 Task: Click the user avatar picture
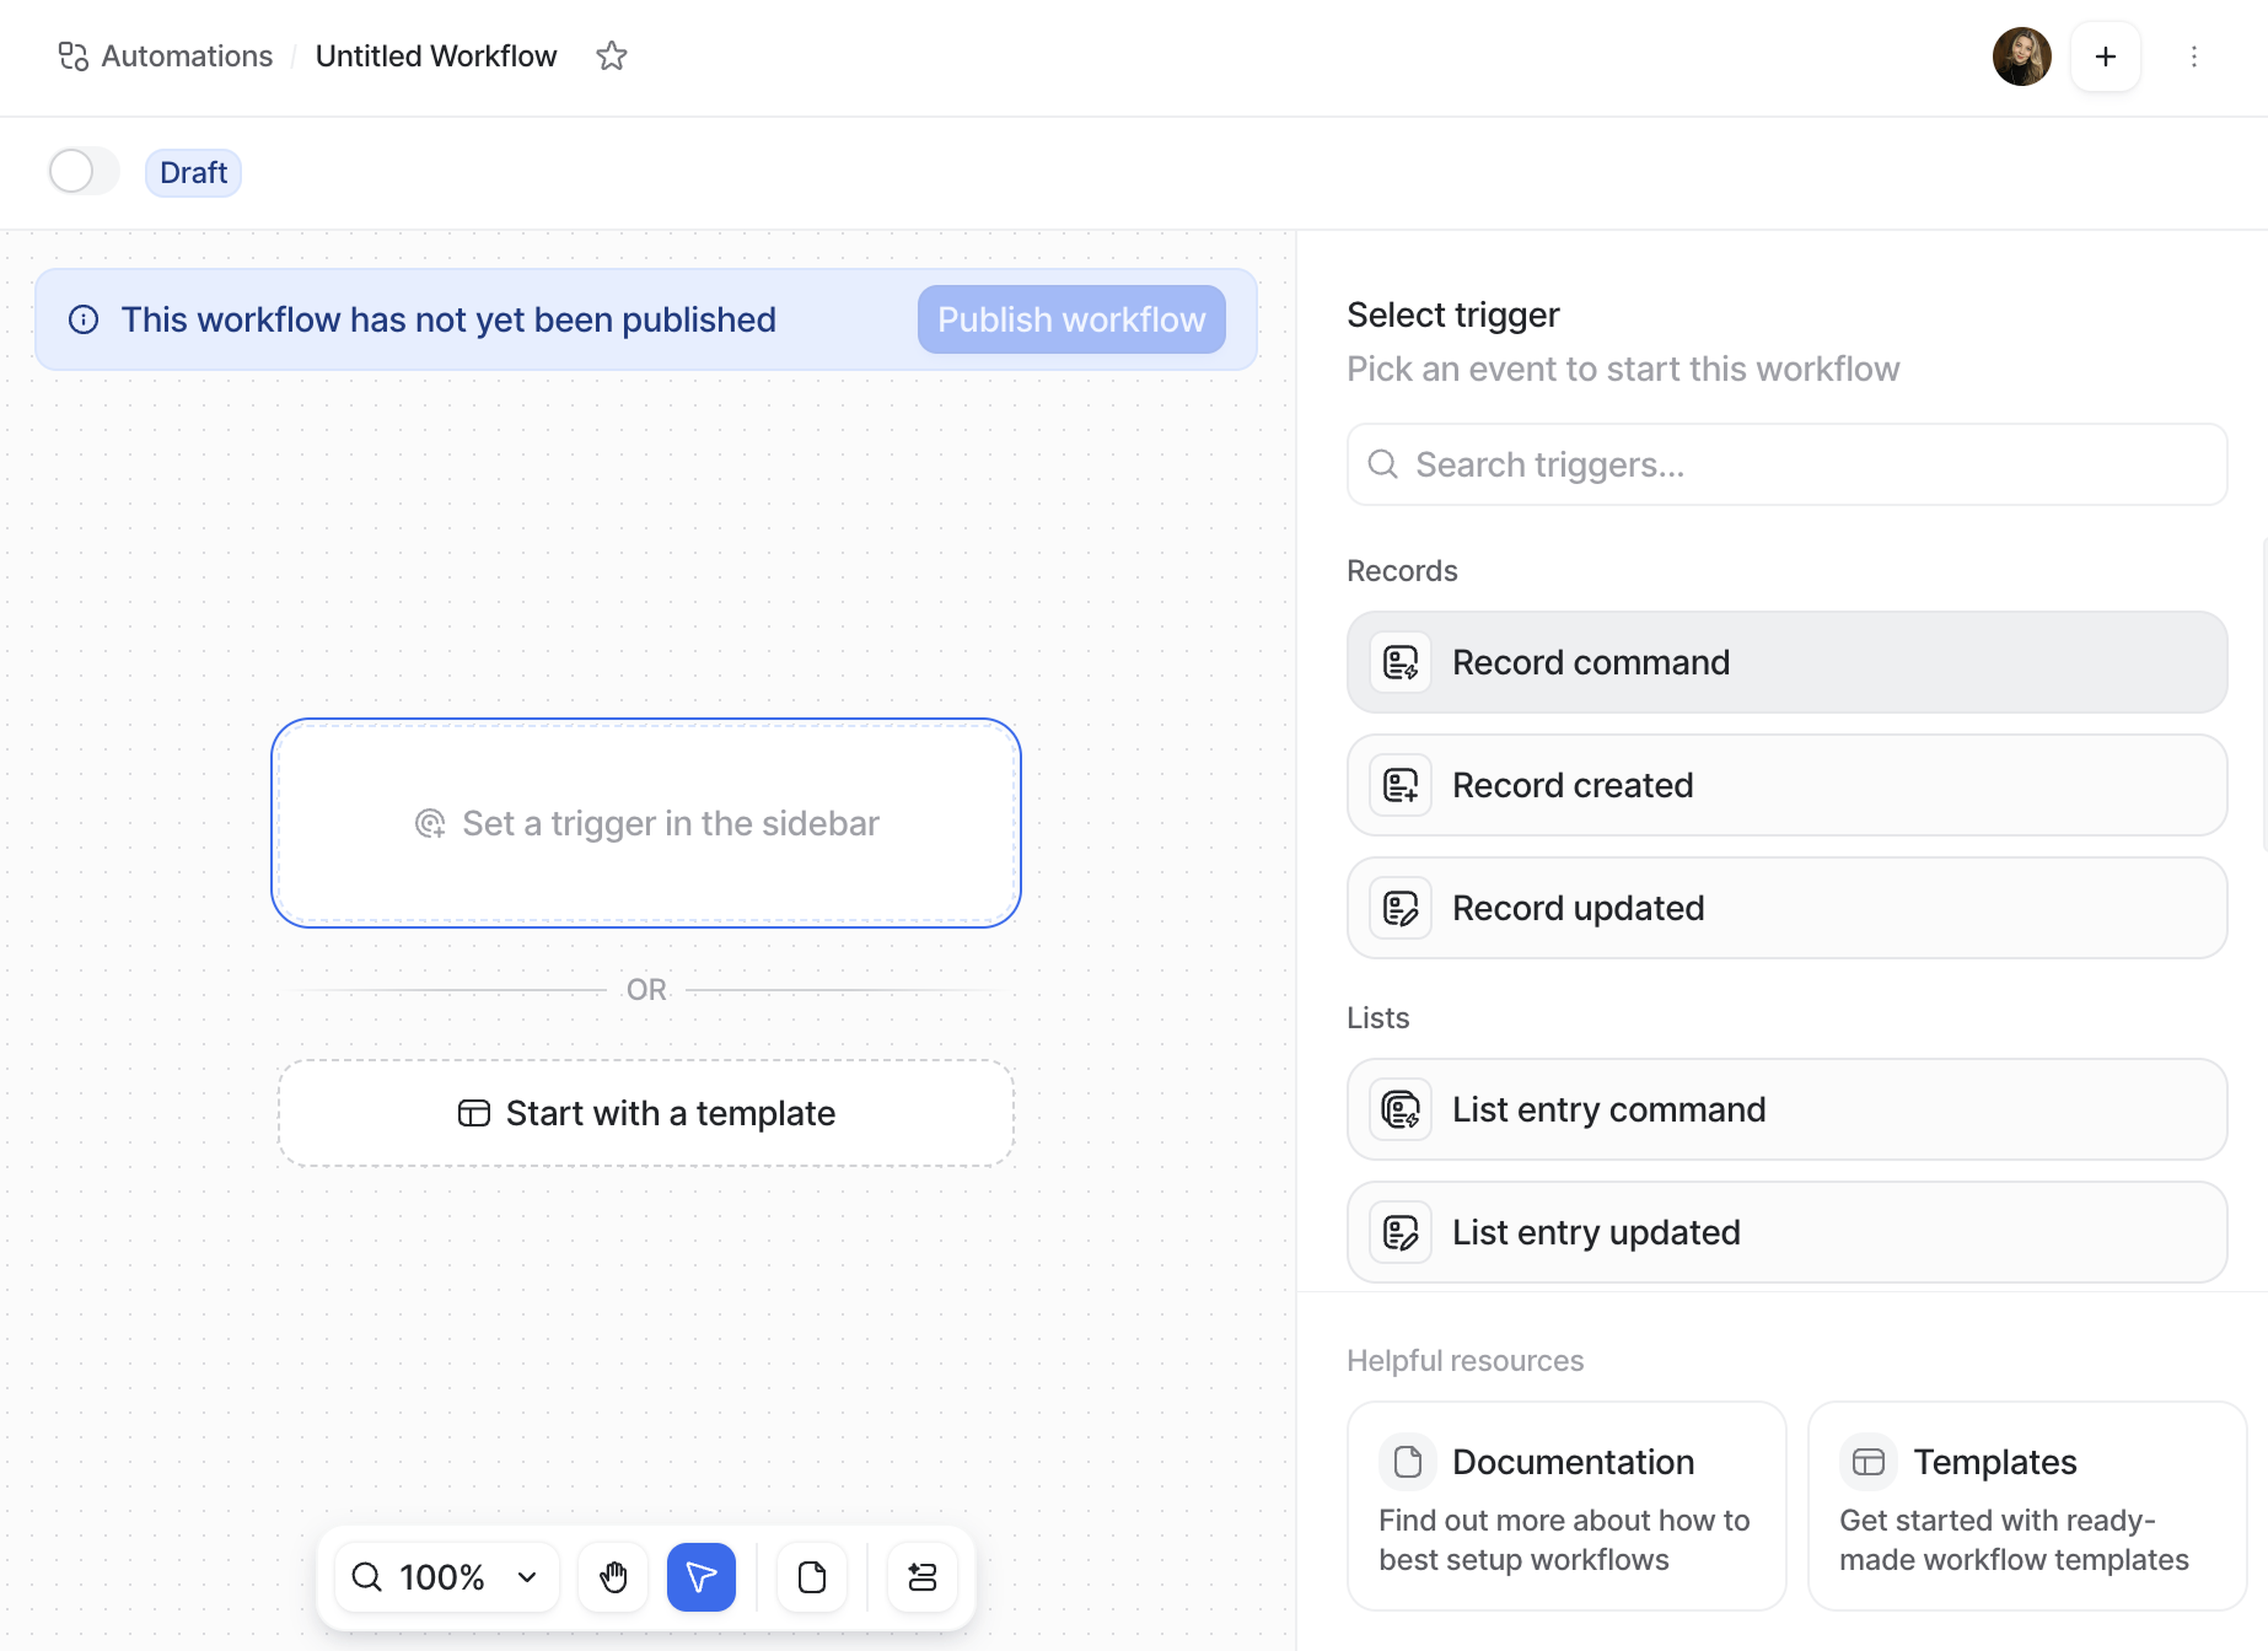pyautogui.click(x=2021, y=56)
